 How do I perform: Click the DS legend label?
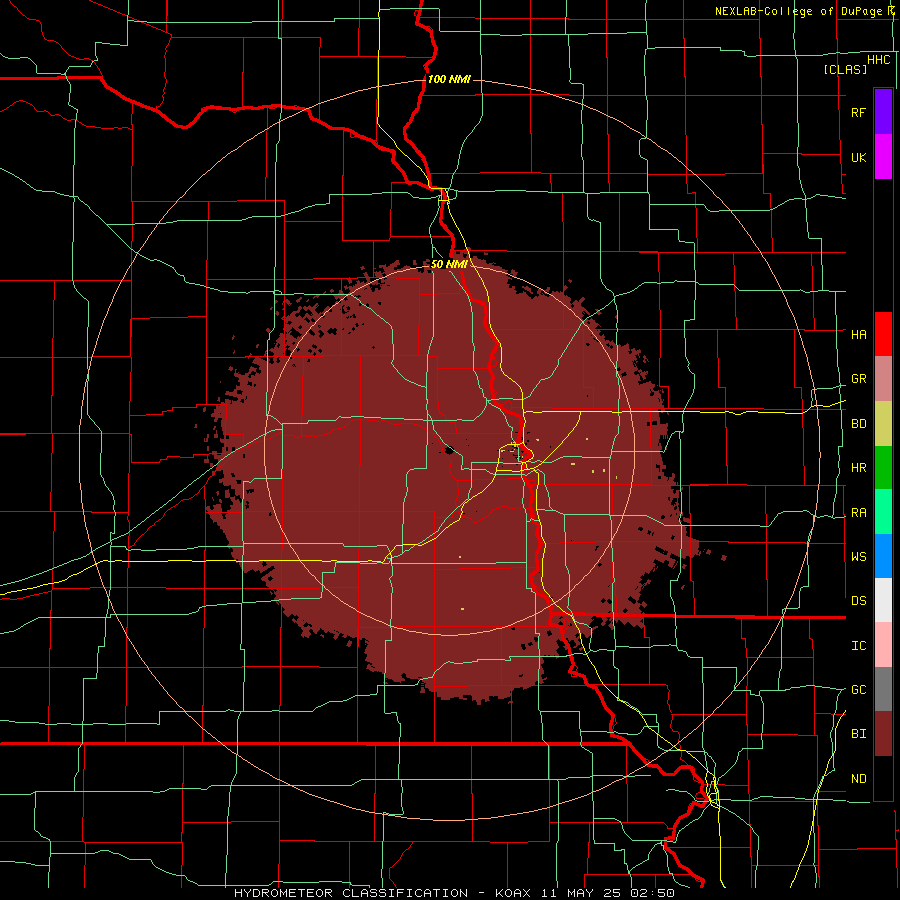pos(858,601)
